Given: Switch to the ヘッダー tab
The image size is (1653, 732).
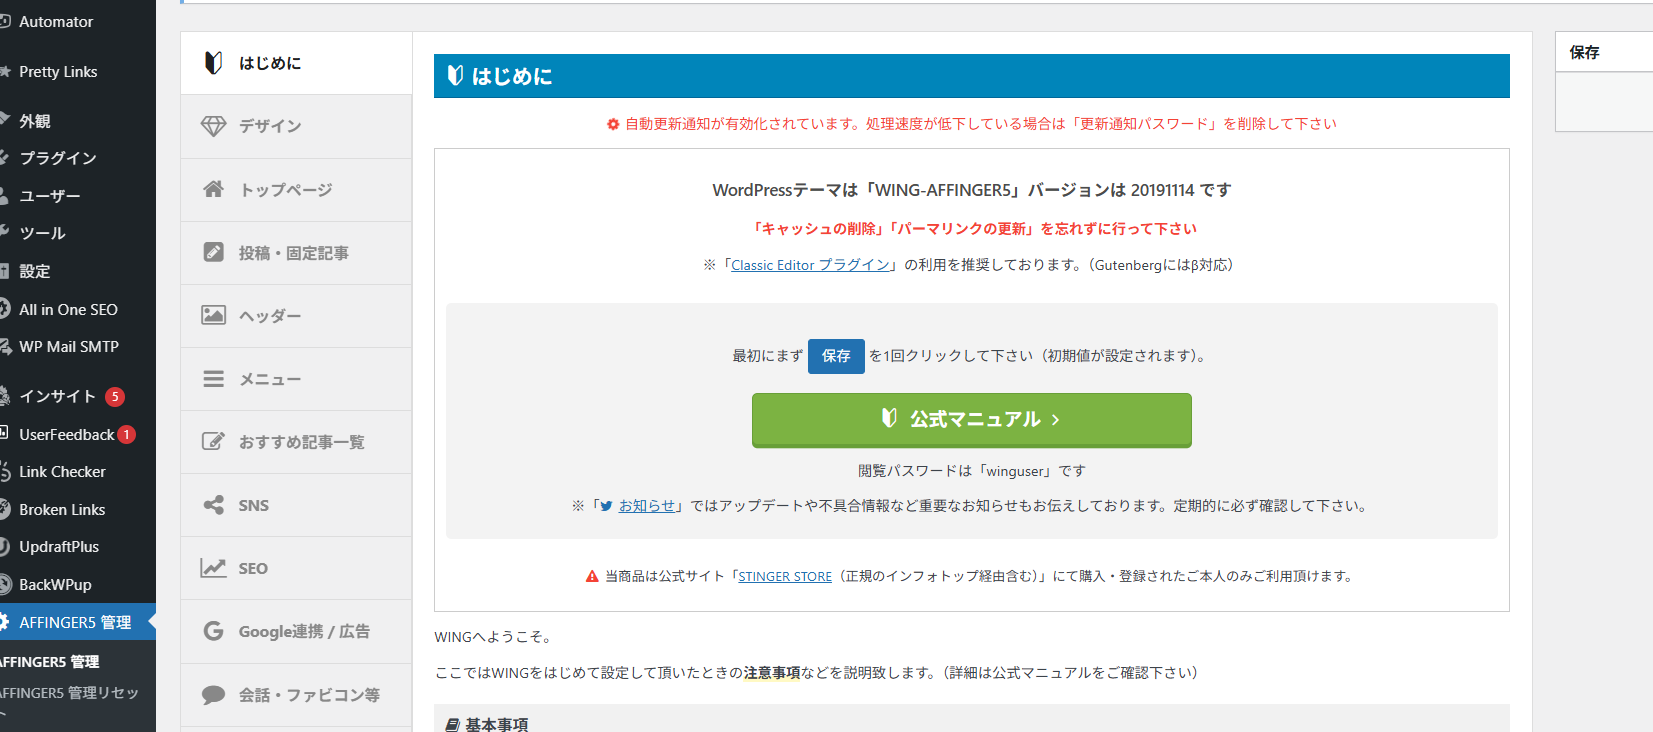Looking at the screenshot, I should 296,315.
